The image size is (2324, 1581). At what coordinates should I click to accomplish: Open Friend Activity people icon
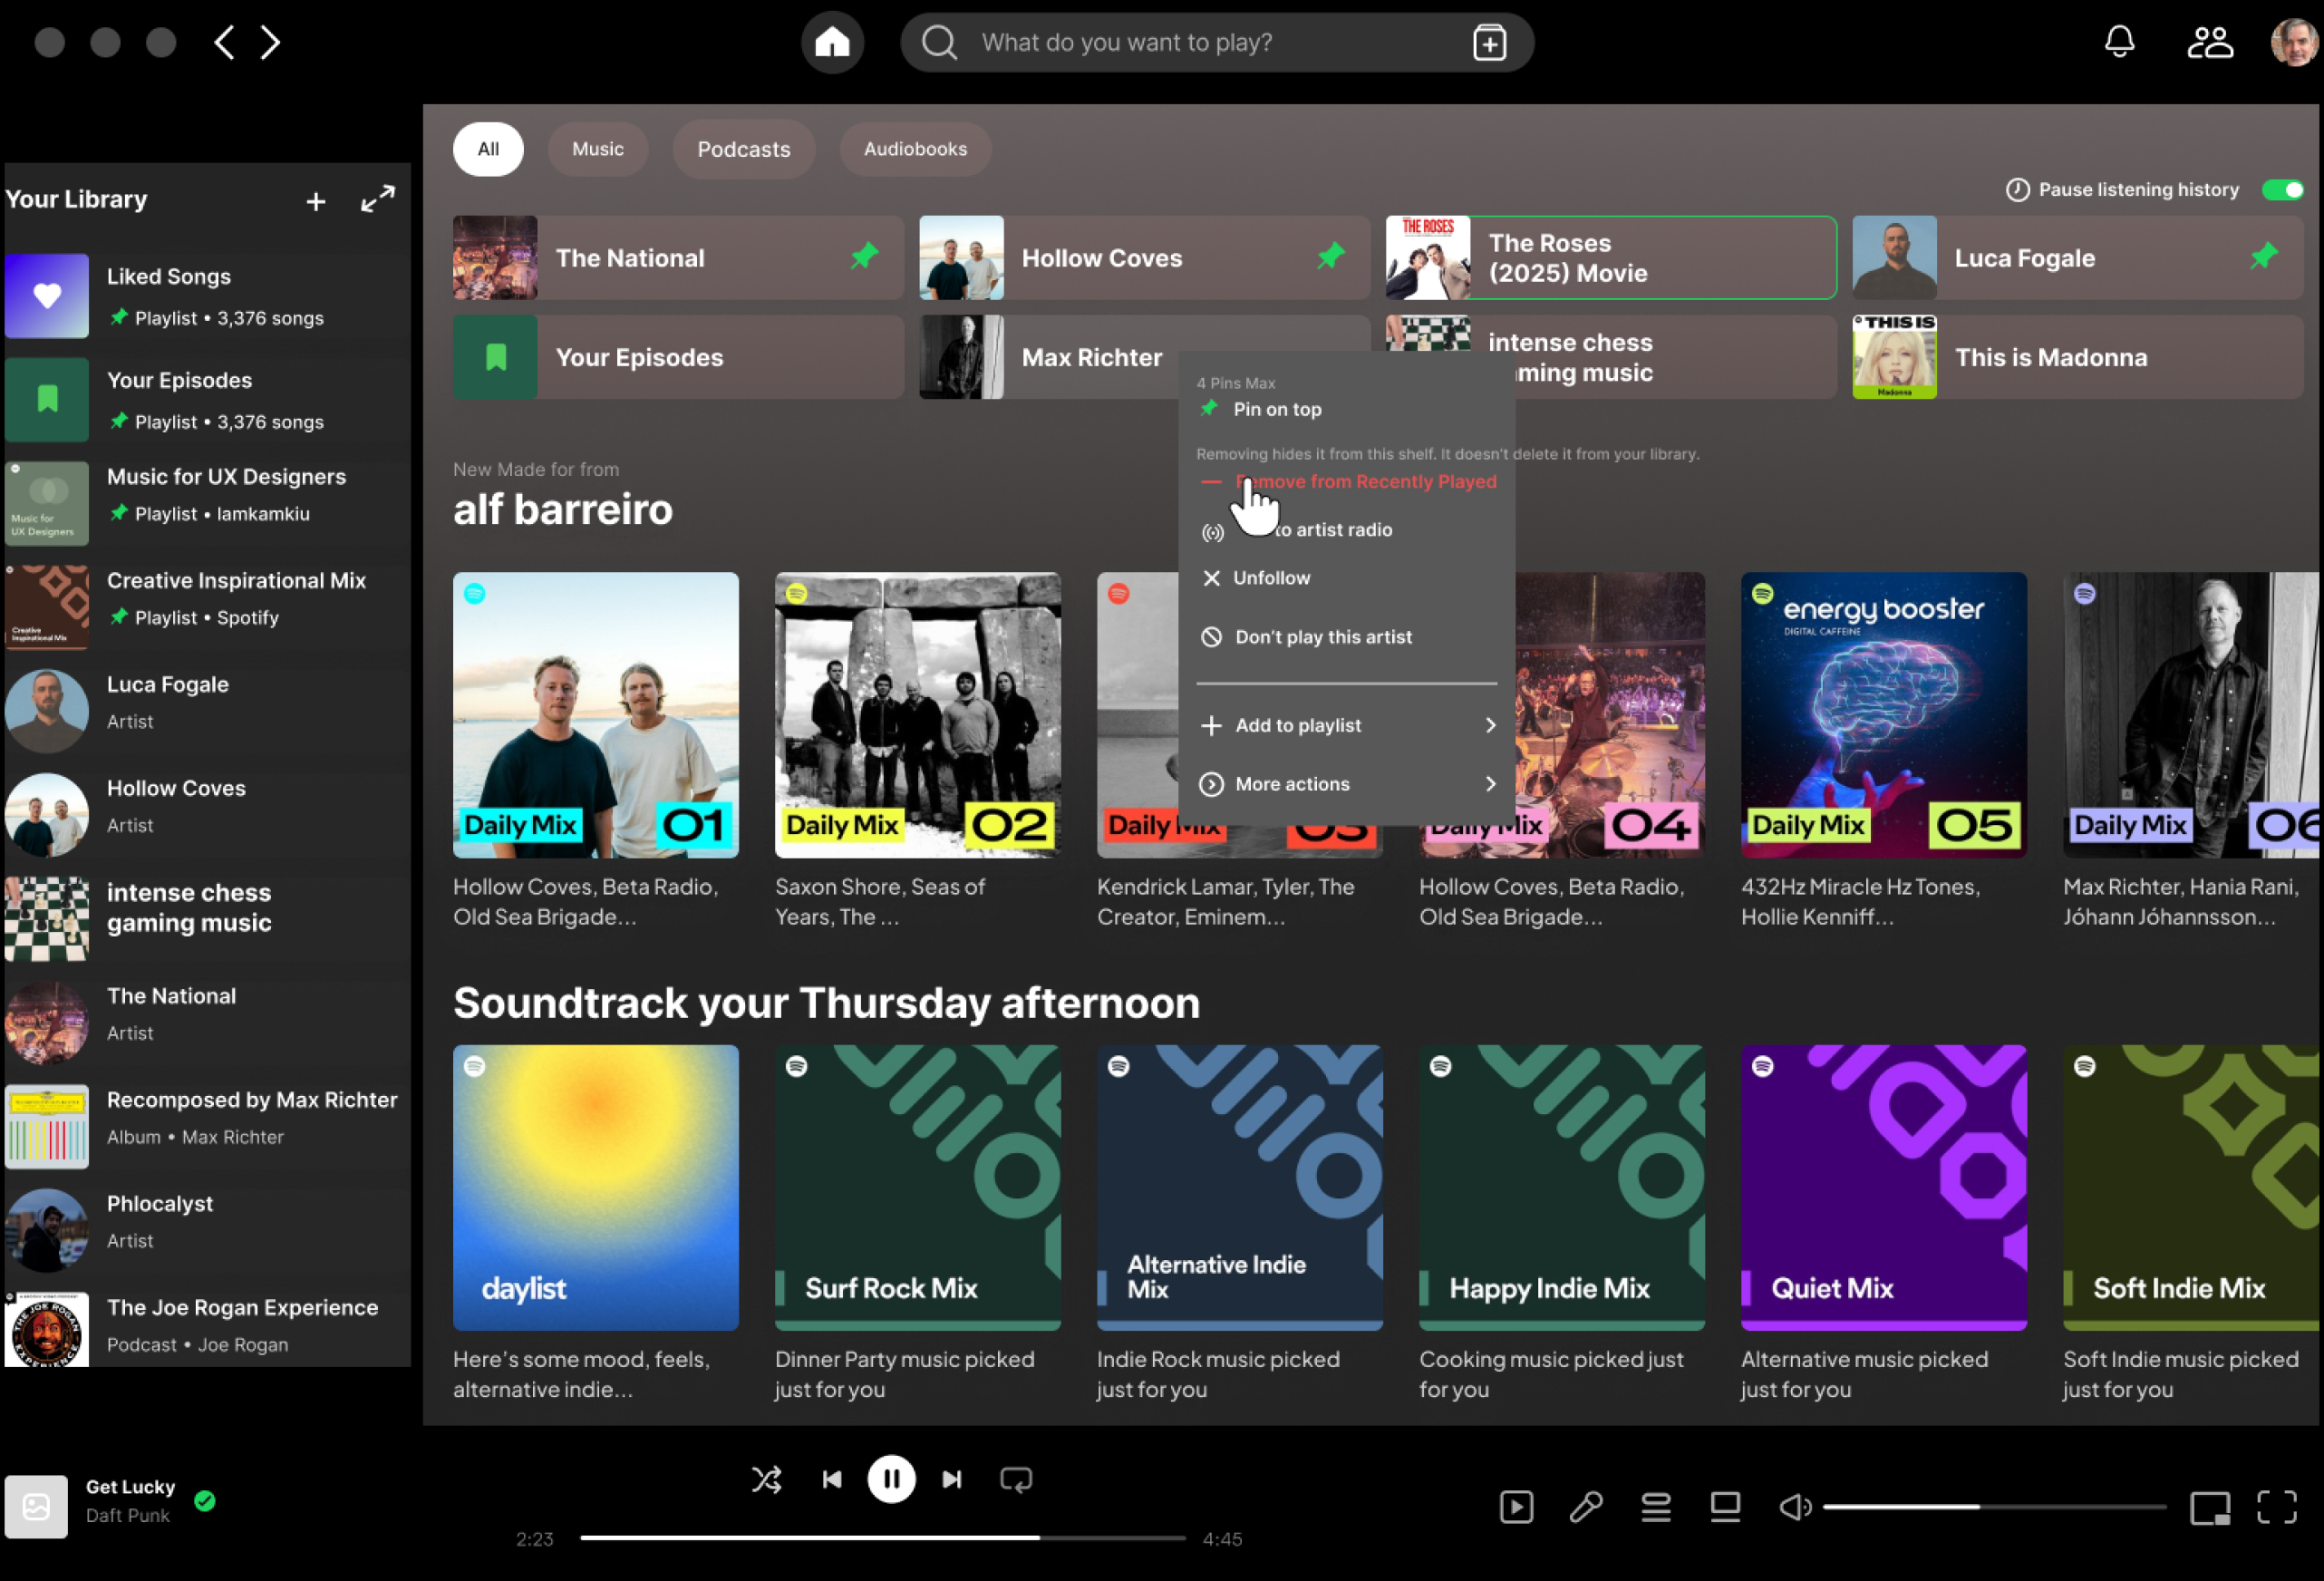[x=2209, y=42]
